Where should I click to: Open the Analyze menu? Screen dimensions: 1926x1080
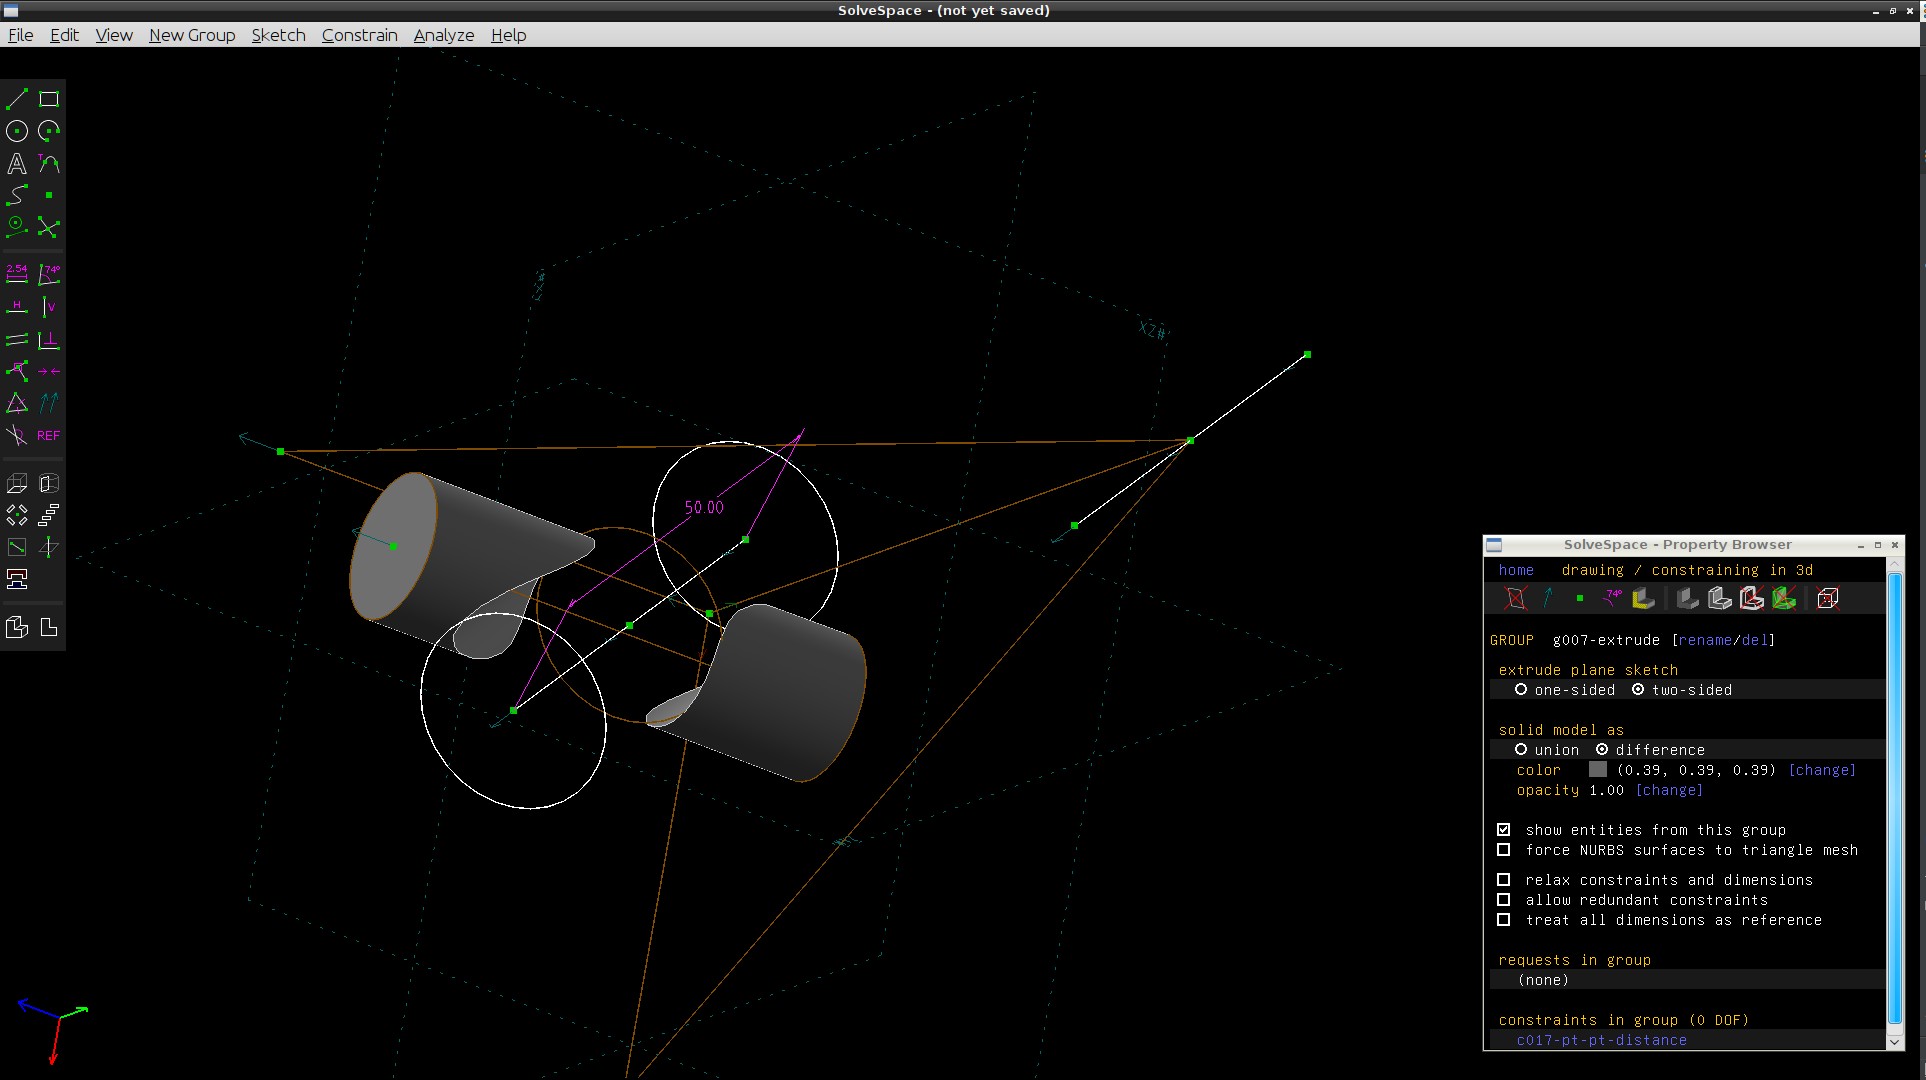coord(443,35)
